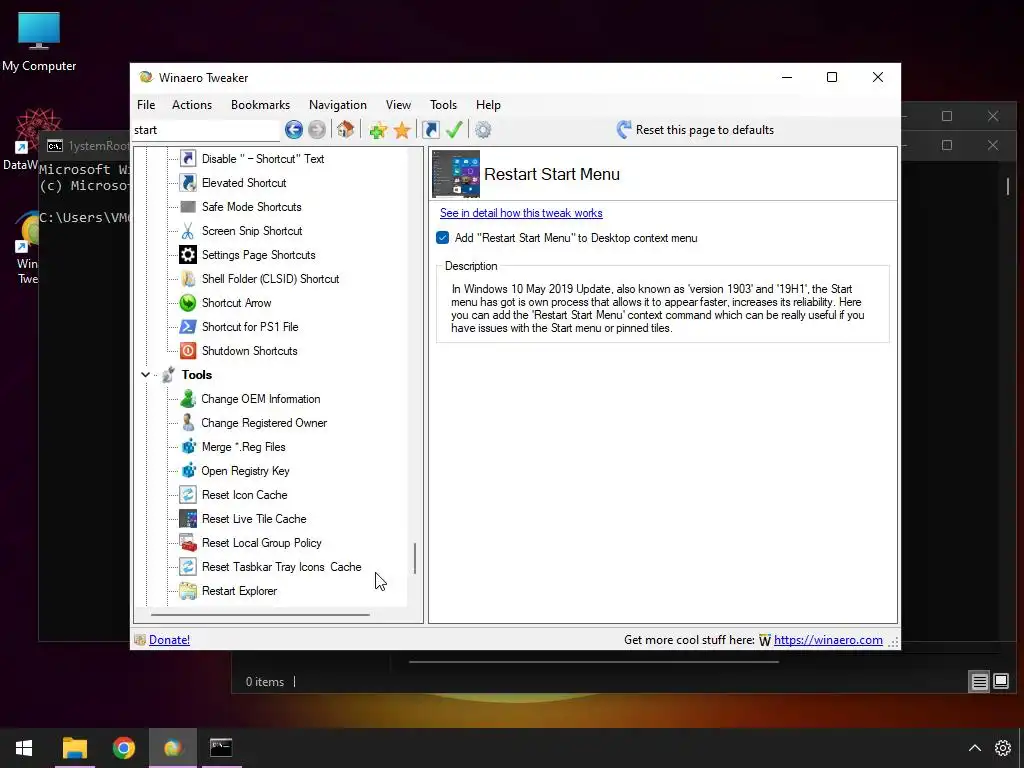
Task: Click the Settings Page Shortcuts gear icon
Action: point(188,255)
